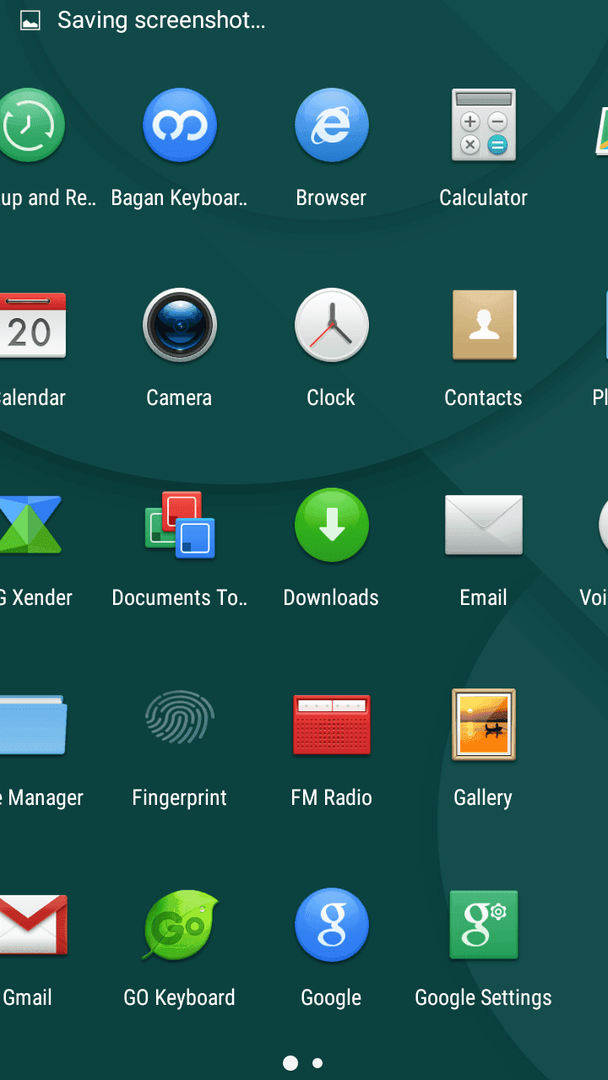Open the Backup and Restore app
This screenshot has height=1080, width=608.
click(x=30, y=125)
